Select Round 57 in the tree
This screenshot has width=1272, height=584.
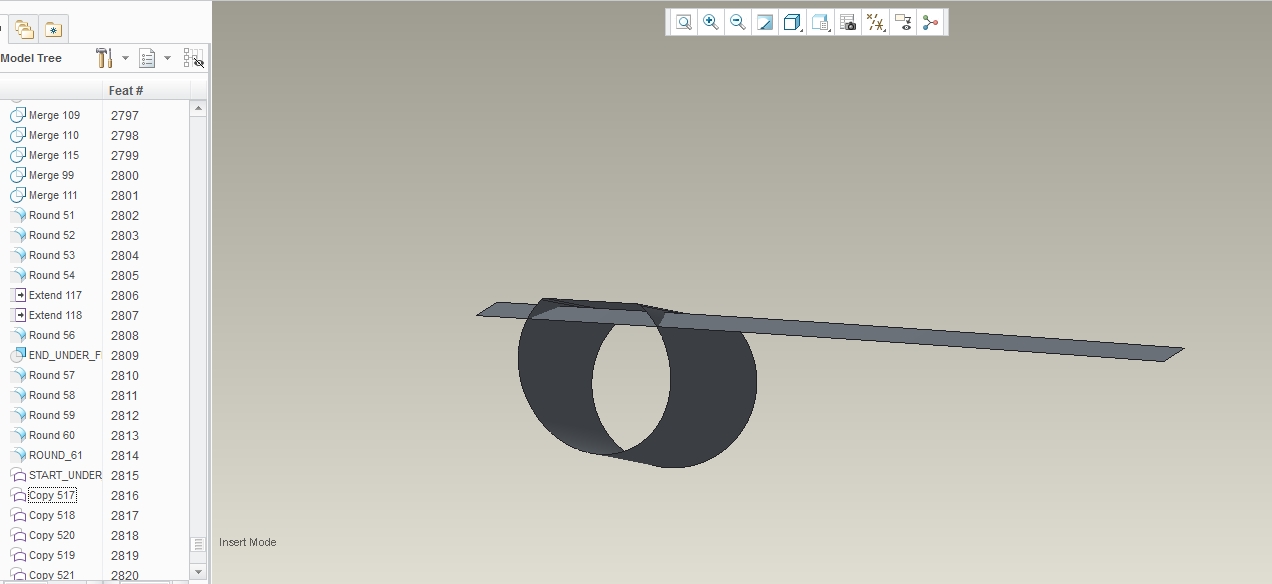pyautogui.click(x=52, y=375)
